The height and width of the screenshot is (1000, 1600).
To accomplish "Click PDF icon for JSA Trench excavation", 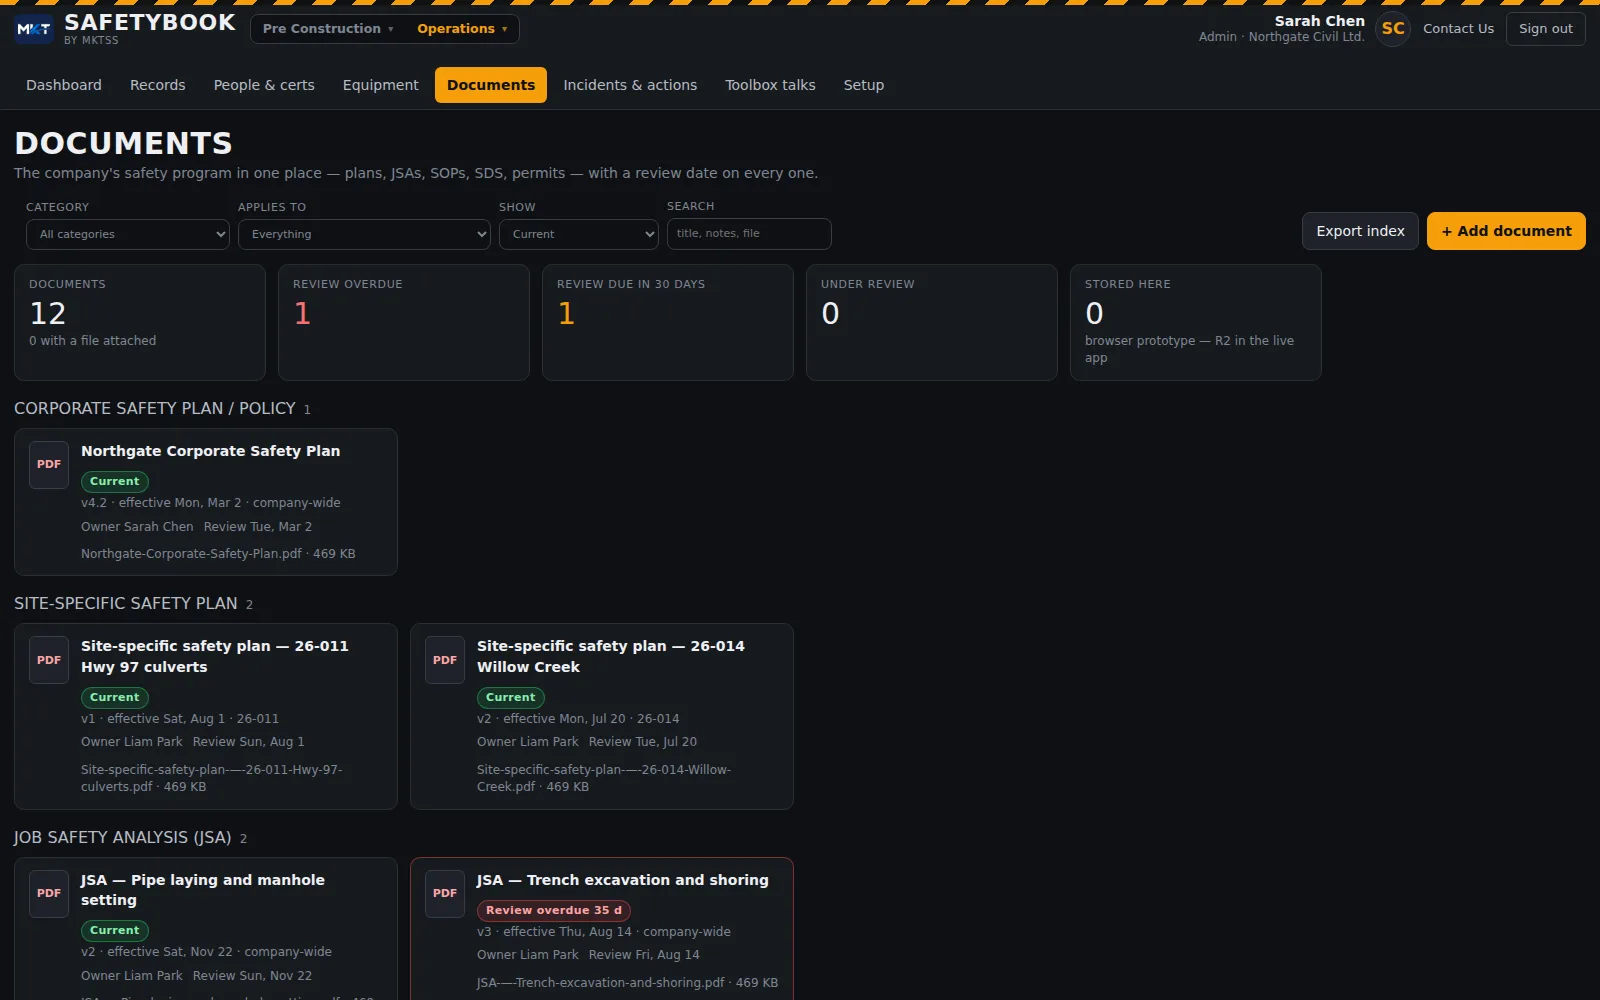I will [x=445, y=894].
